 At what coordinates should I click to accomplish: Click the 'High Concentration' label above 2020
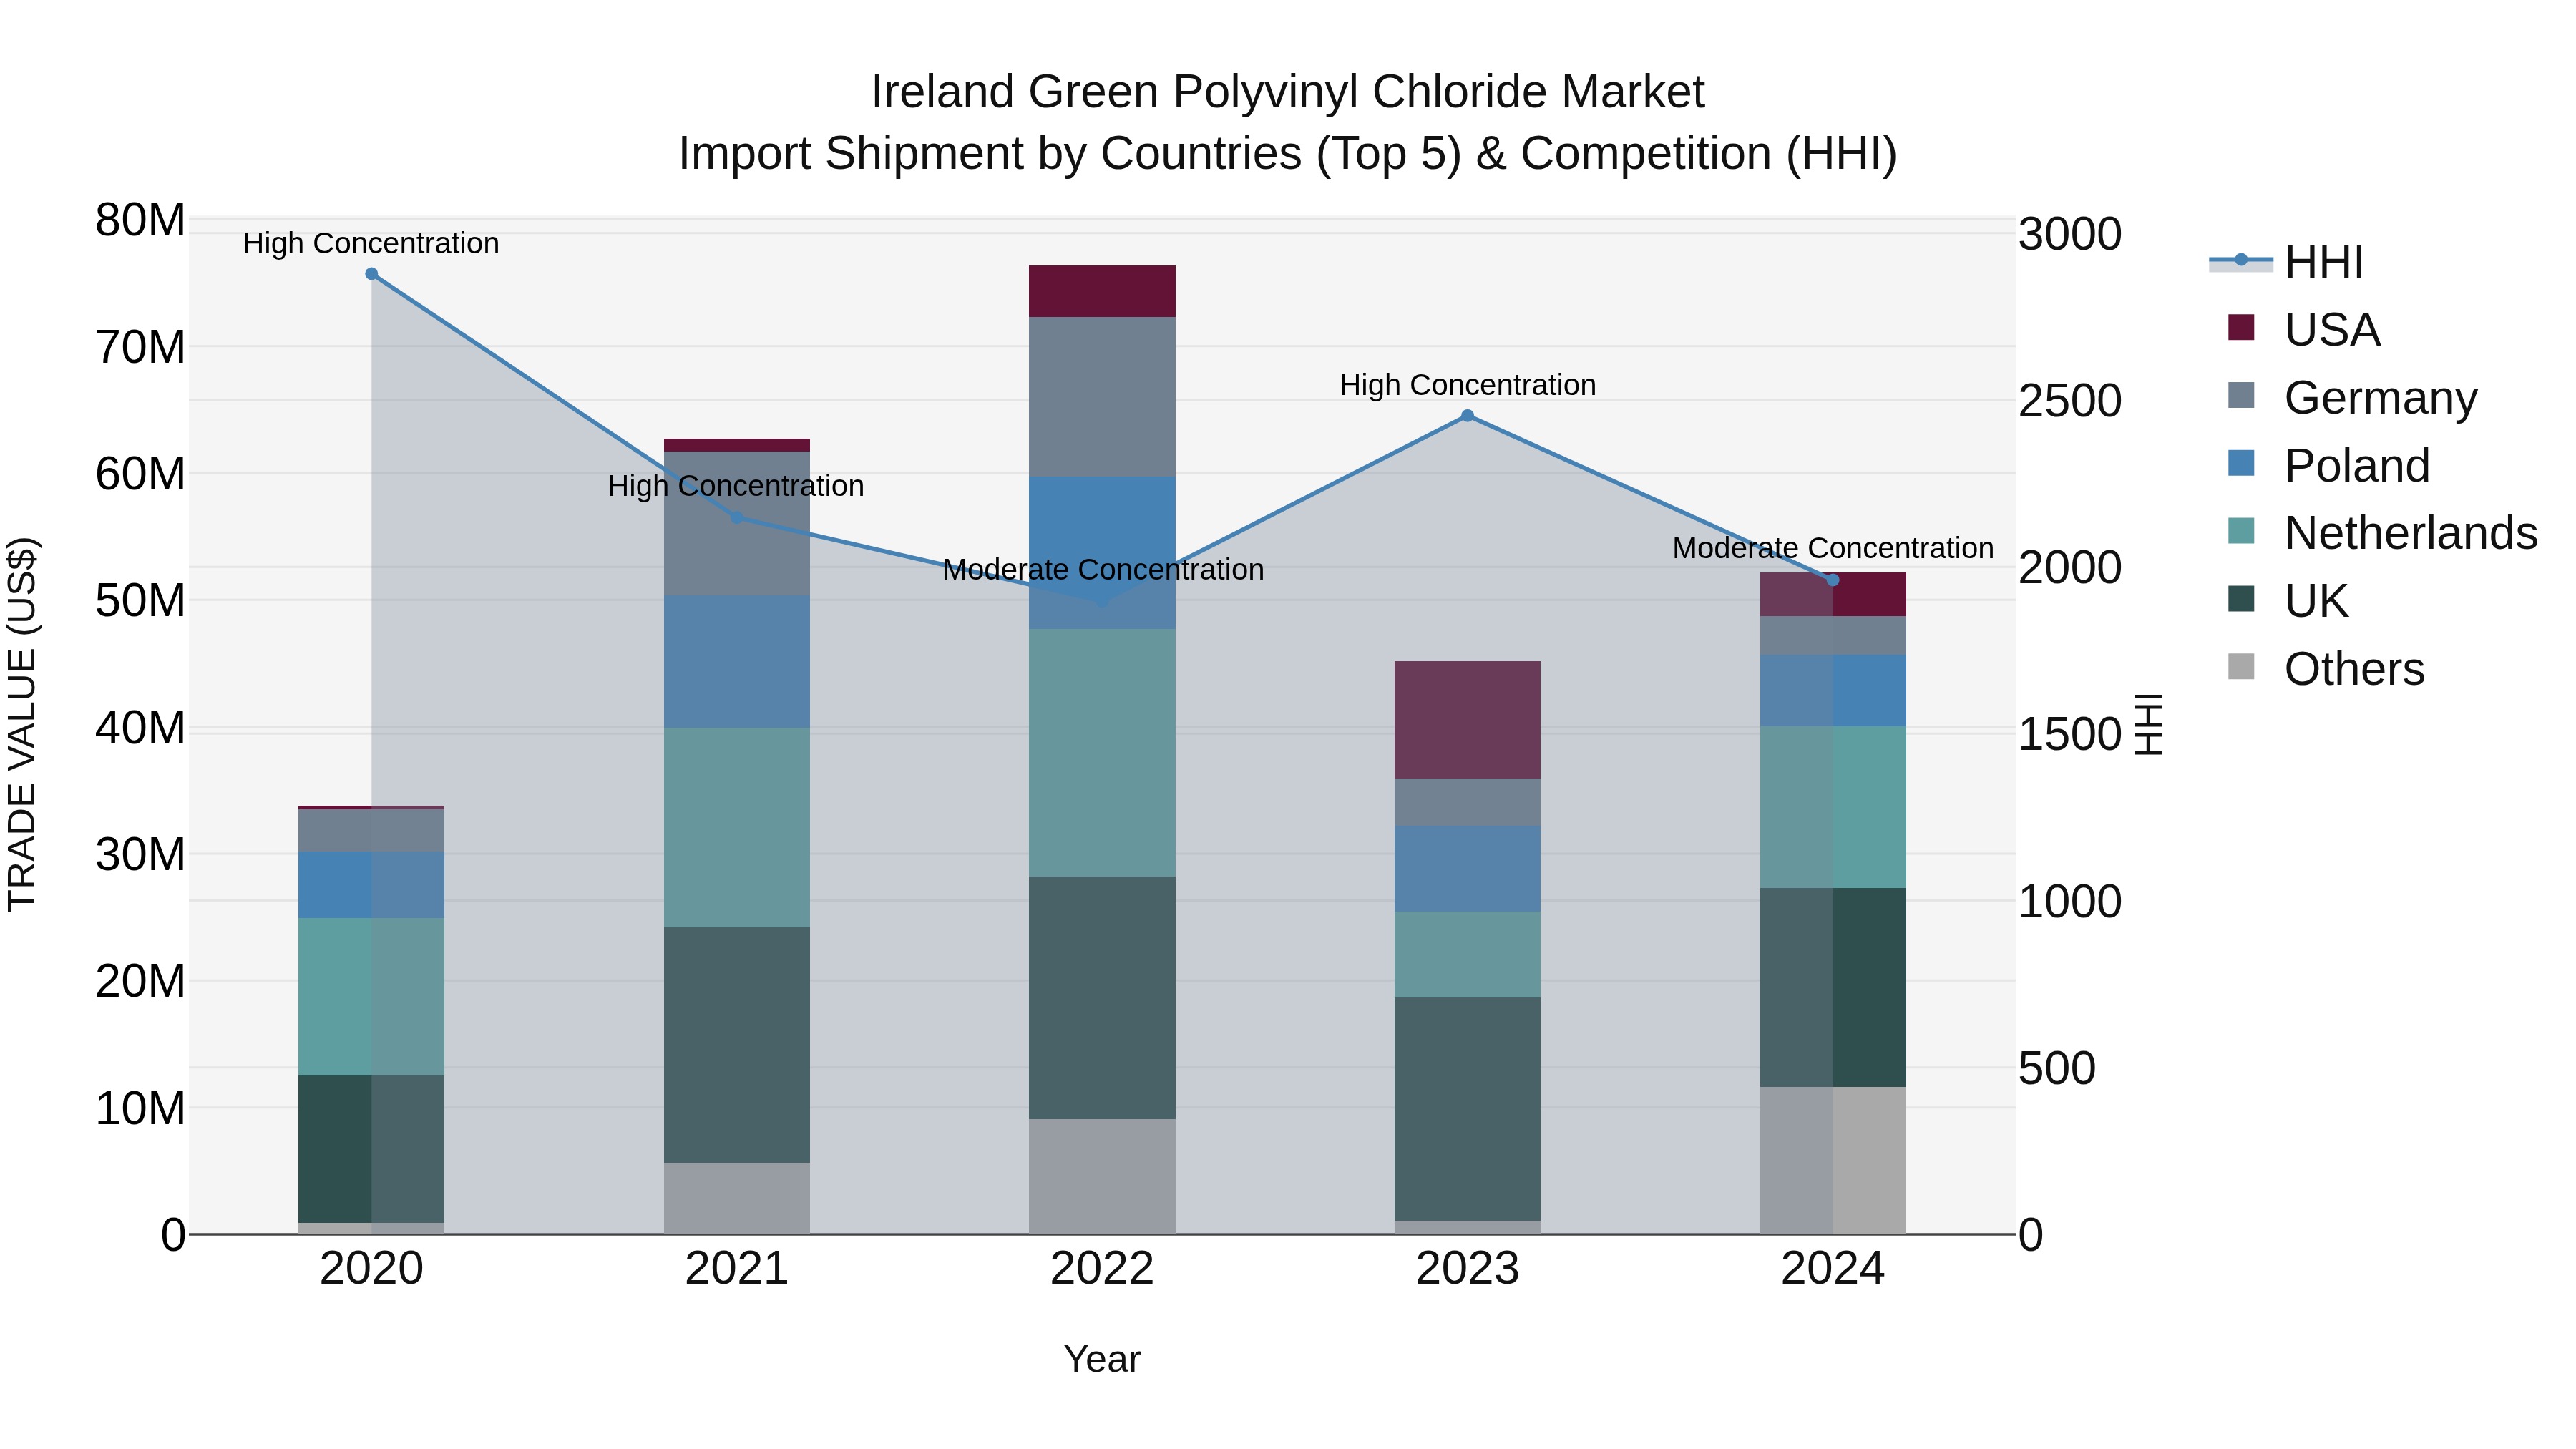click(371, 243)
